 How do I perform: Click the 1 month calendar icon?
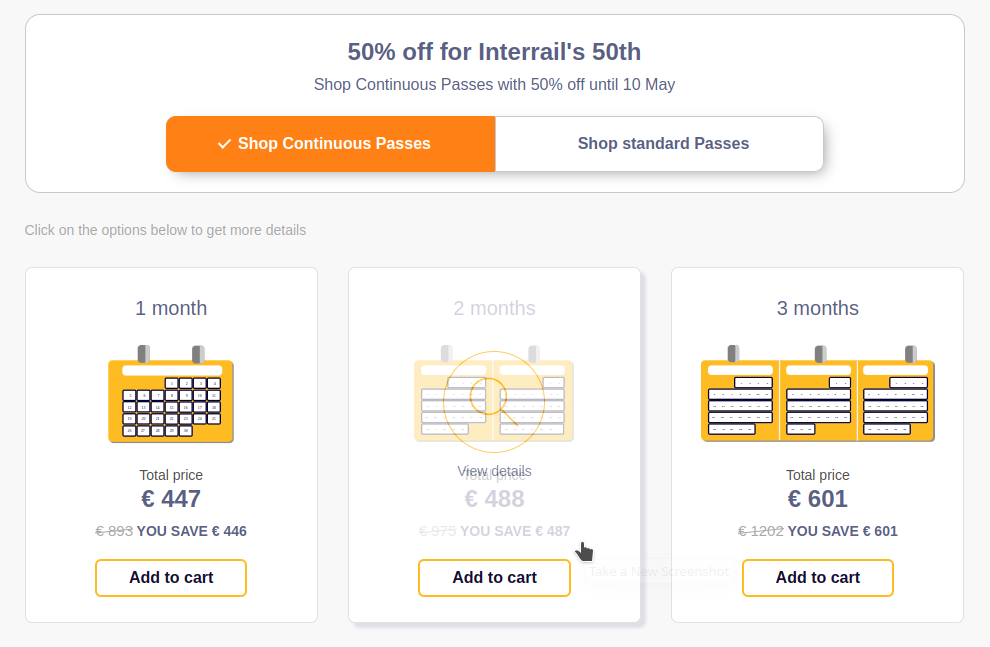[171, 394]
